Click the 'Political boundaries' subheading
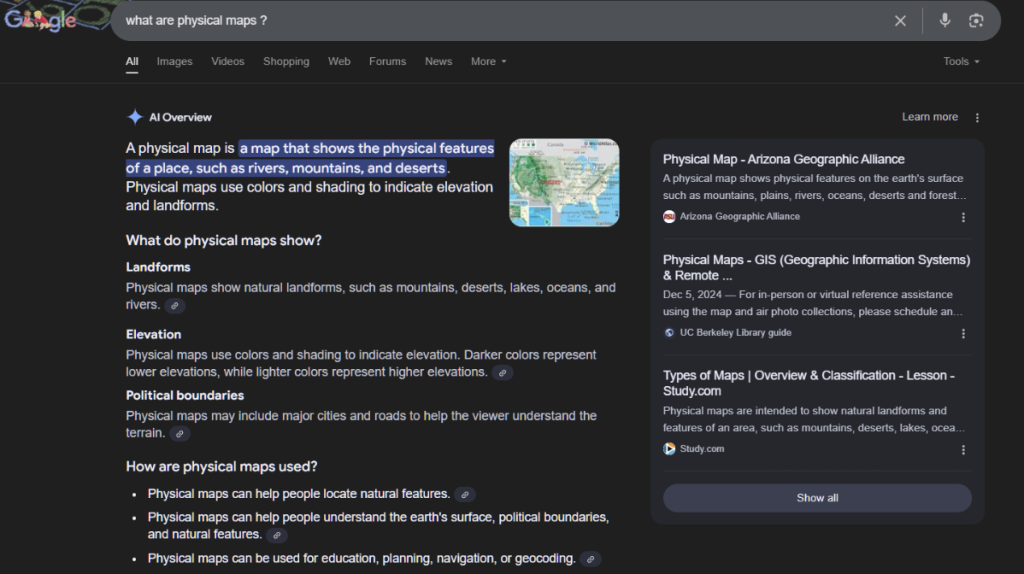Image resolution: width=1024 pixels, height=574 pixels. (185, 396)
